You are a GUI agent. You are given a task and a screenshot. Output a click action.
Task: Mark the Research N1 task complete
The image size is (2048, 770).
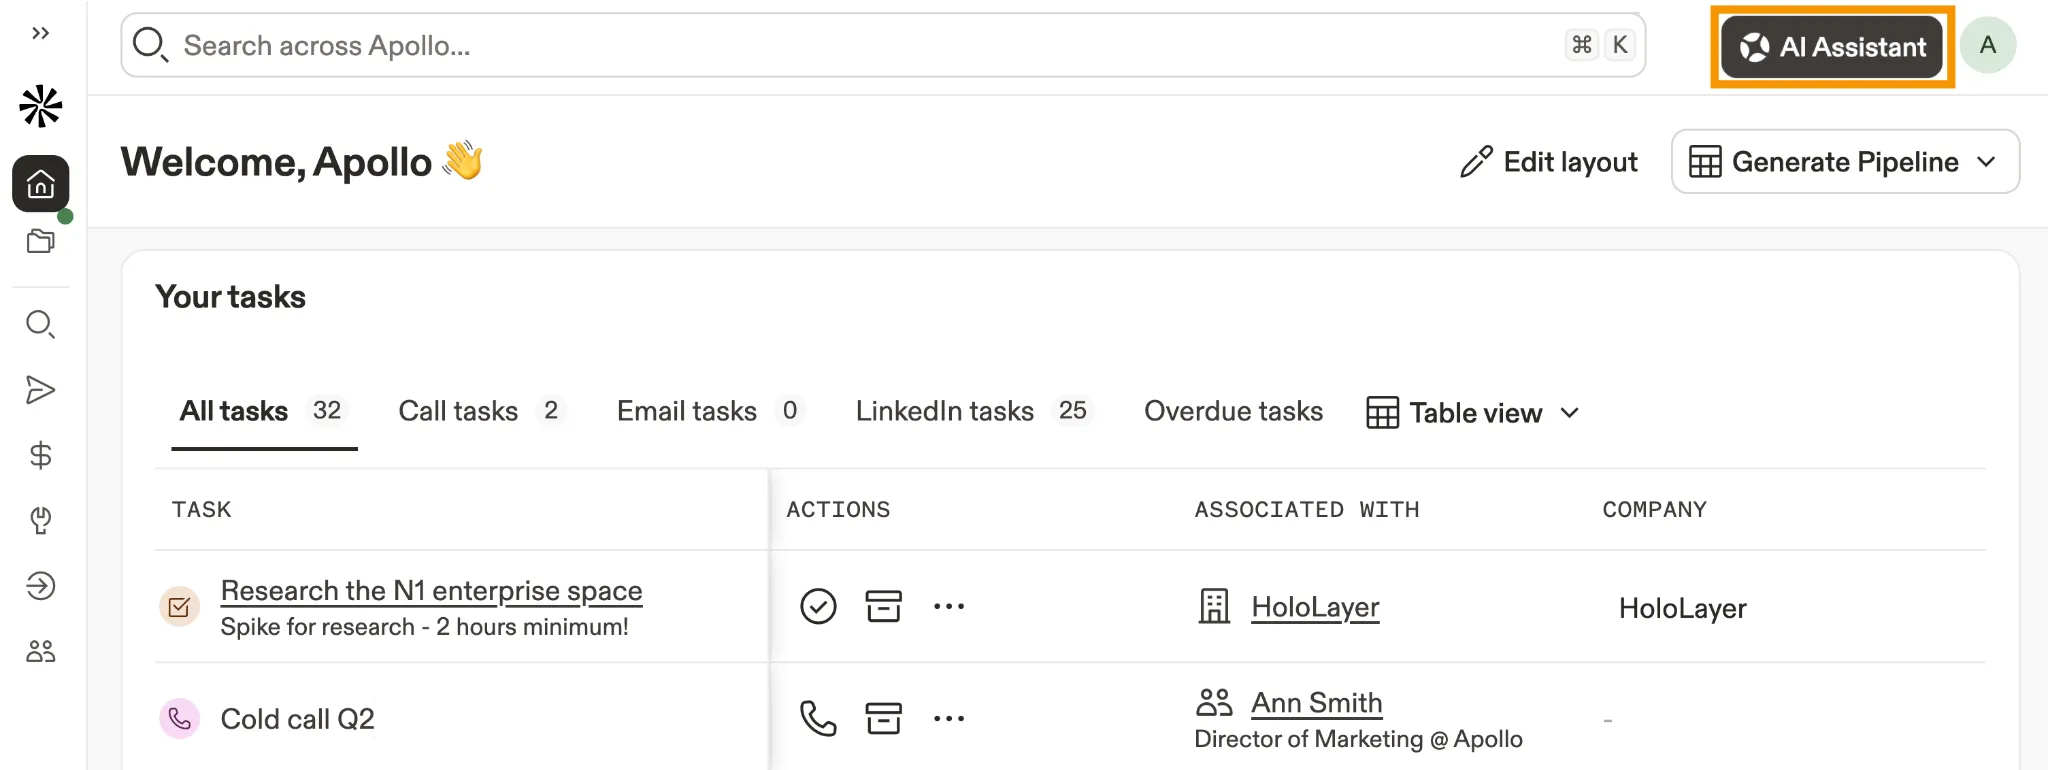pyautogui.click(x=818, y=606)
